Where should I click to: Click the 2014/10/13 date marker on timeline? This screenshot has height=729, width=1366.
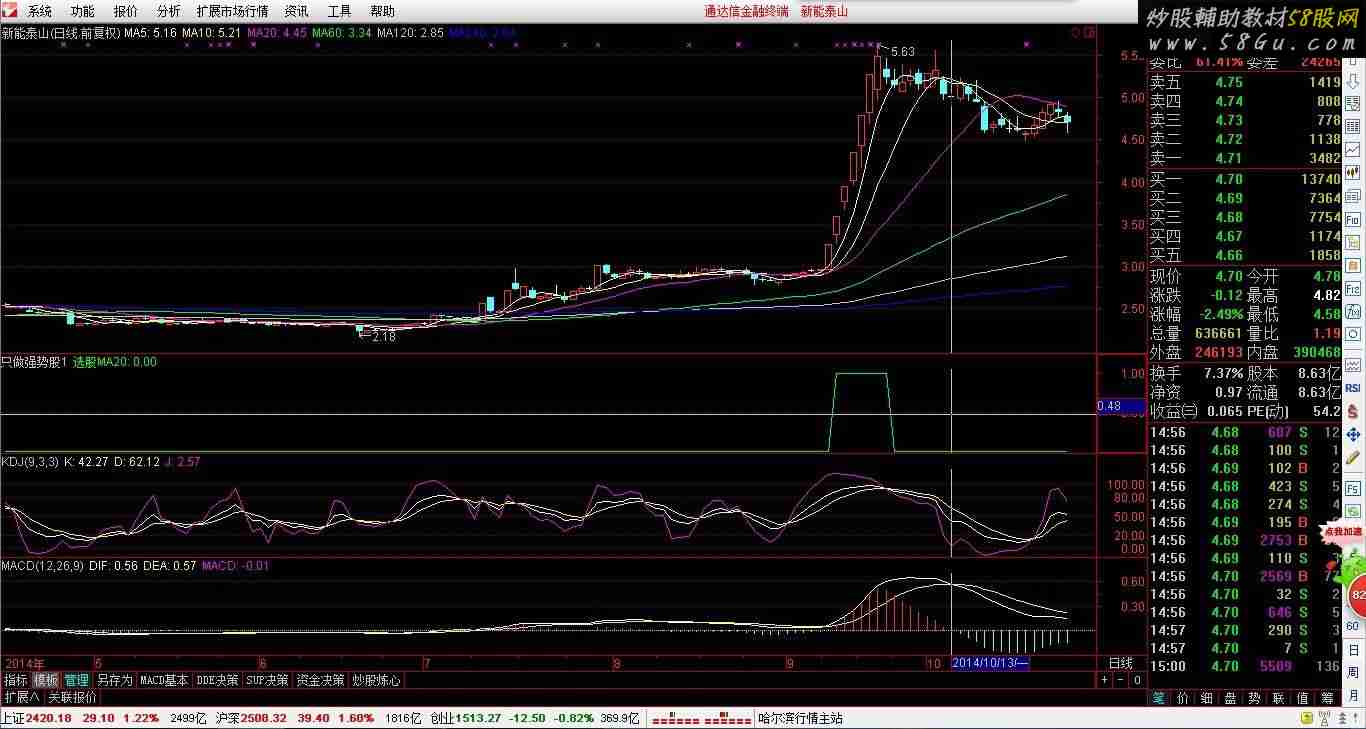[x=990, y=663]
